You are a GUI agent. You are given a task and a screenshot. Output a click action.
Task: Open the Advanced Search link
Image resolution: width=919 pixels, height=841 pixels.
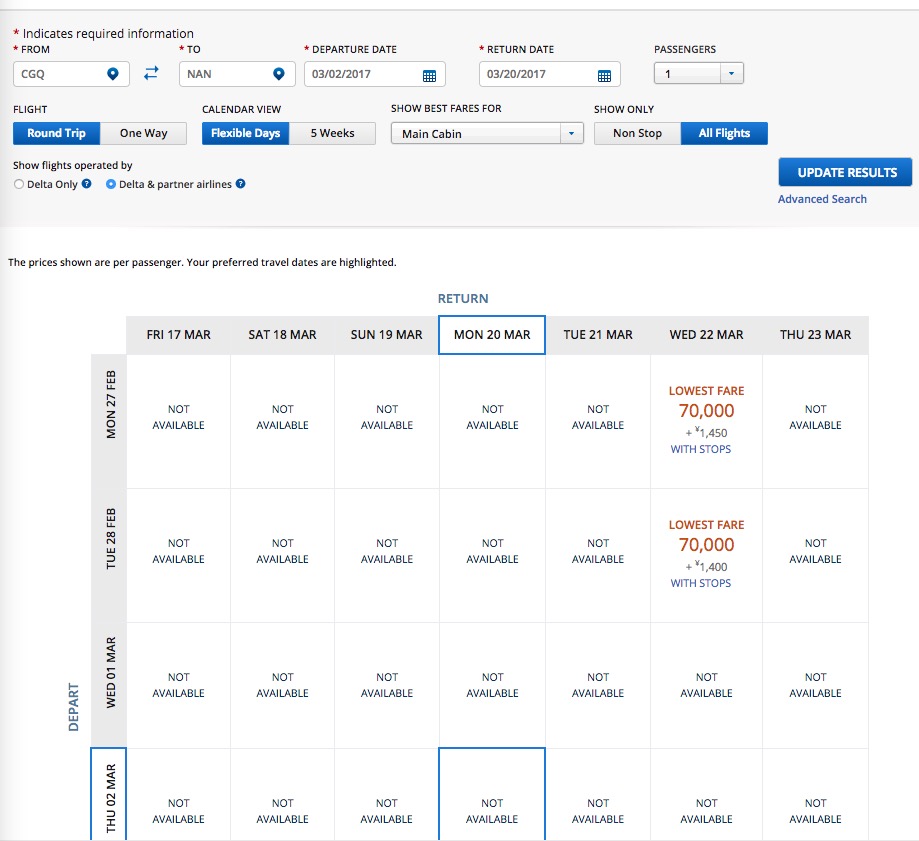pyautogui.click(x=822, y=199)
